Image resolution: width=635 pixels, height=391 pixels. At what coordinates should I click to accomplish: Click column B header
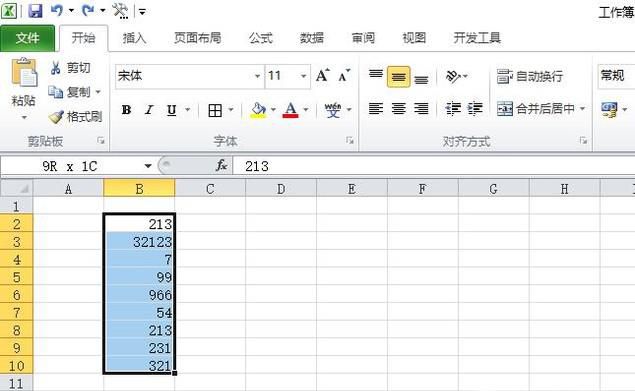[139, 189]
